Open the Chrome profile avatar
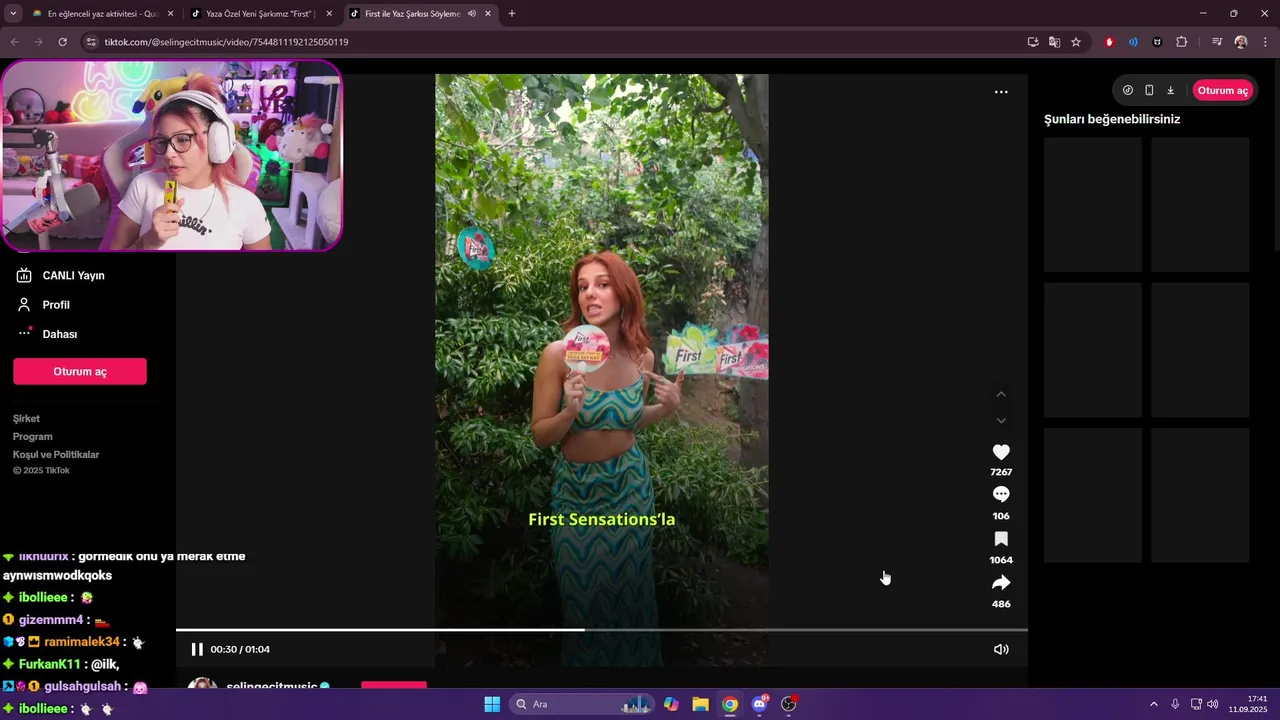 1241,42
